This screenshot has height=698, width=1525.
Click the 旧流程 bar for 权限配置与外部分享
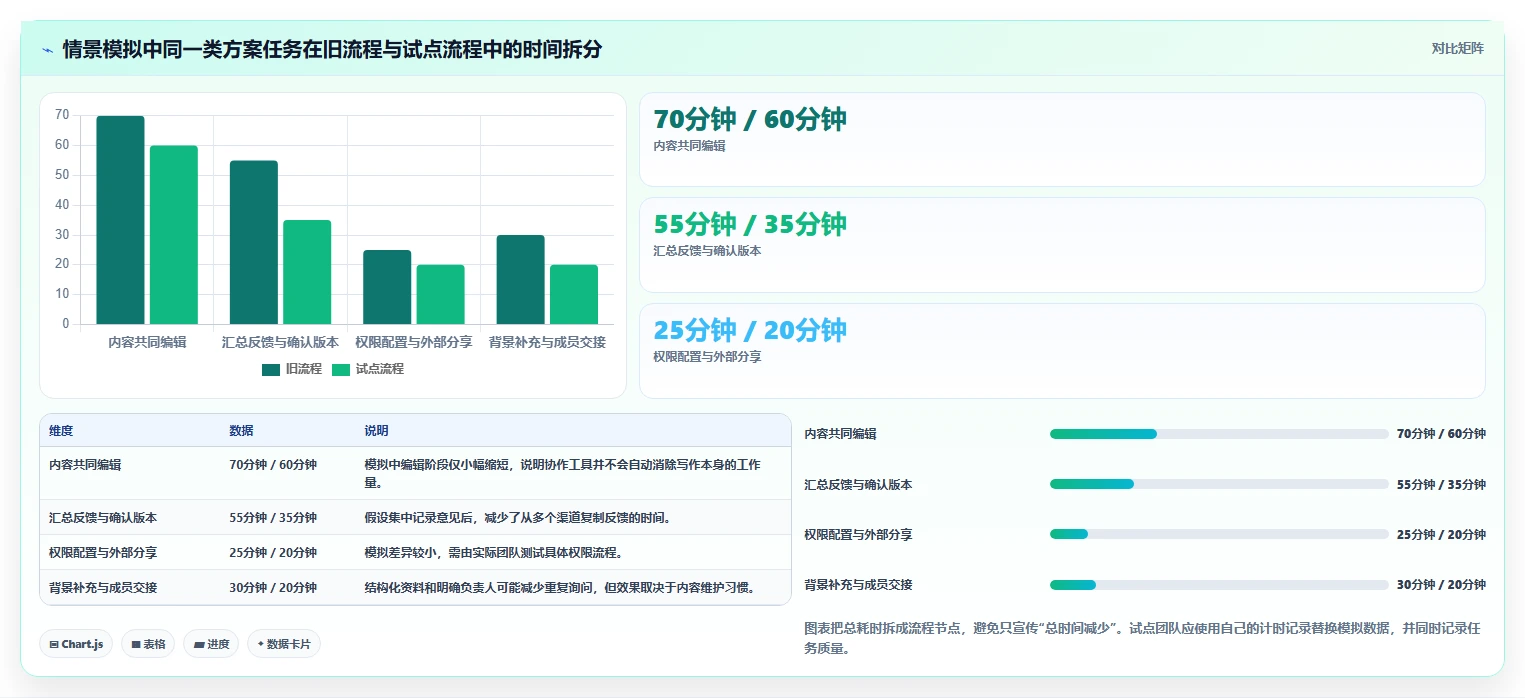(x=387, y=287)
